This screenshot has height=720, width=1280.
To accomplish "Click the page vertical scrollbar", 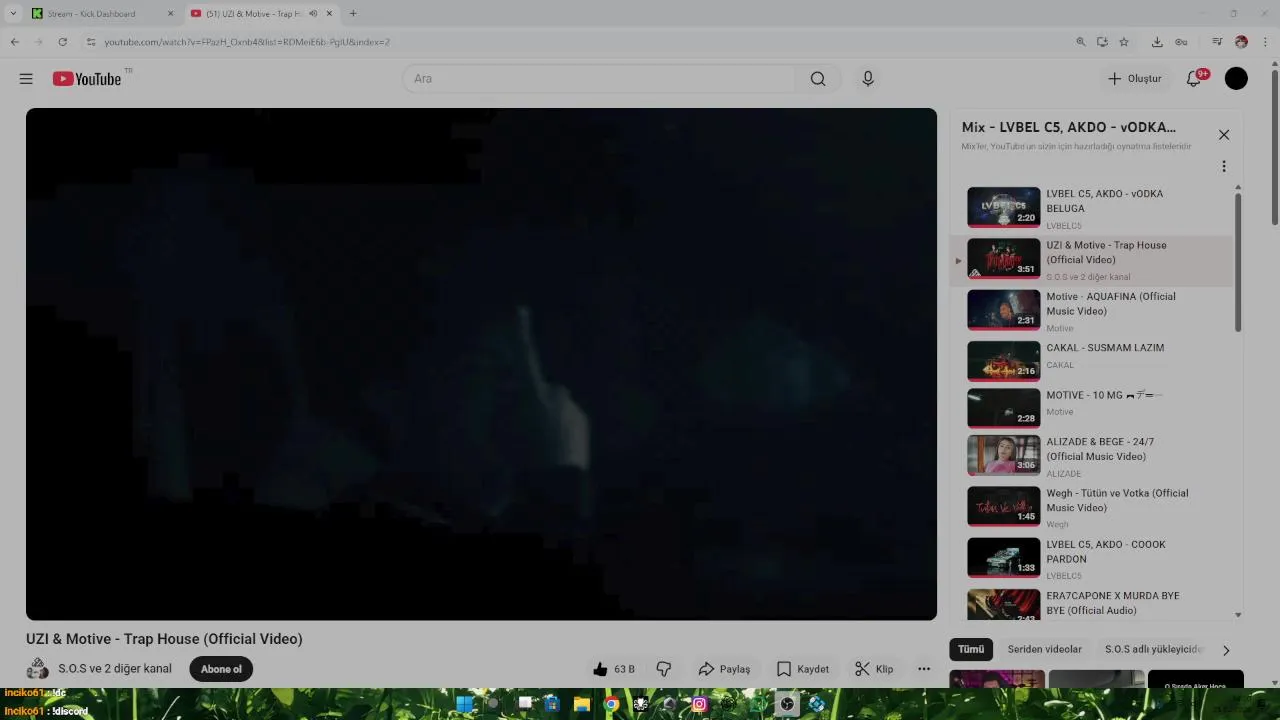I will click(x=1274, y=145).
